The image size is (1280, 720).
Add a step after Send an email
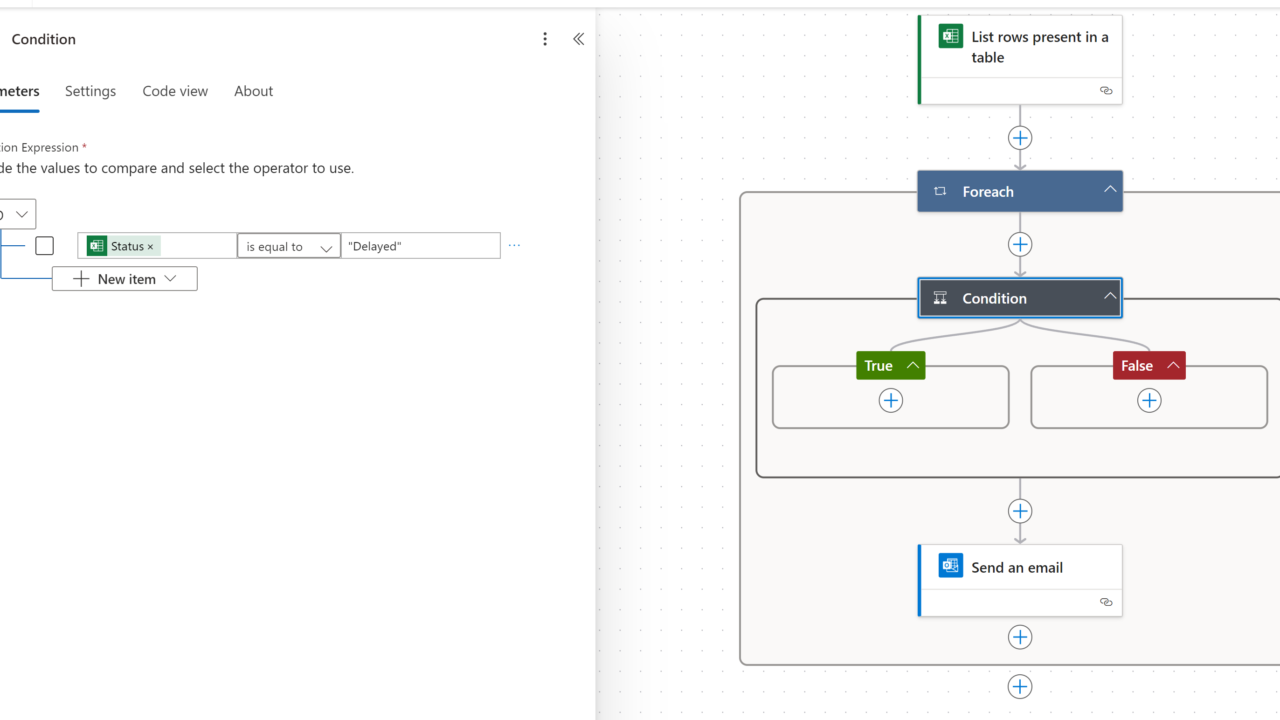(1020, 637)
